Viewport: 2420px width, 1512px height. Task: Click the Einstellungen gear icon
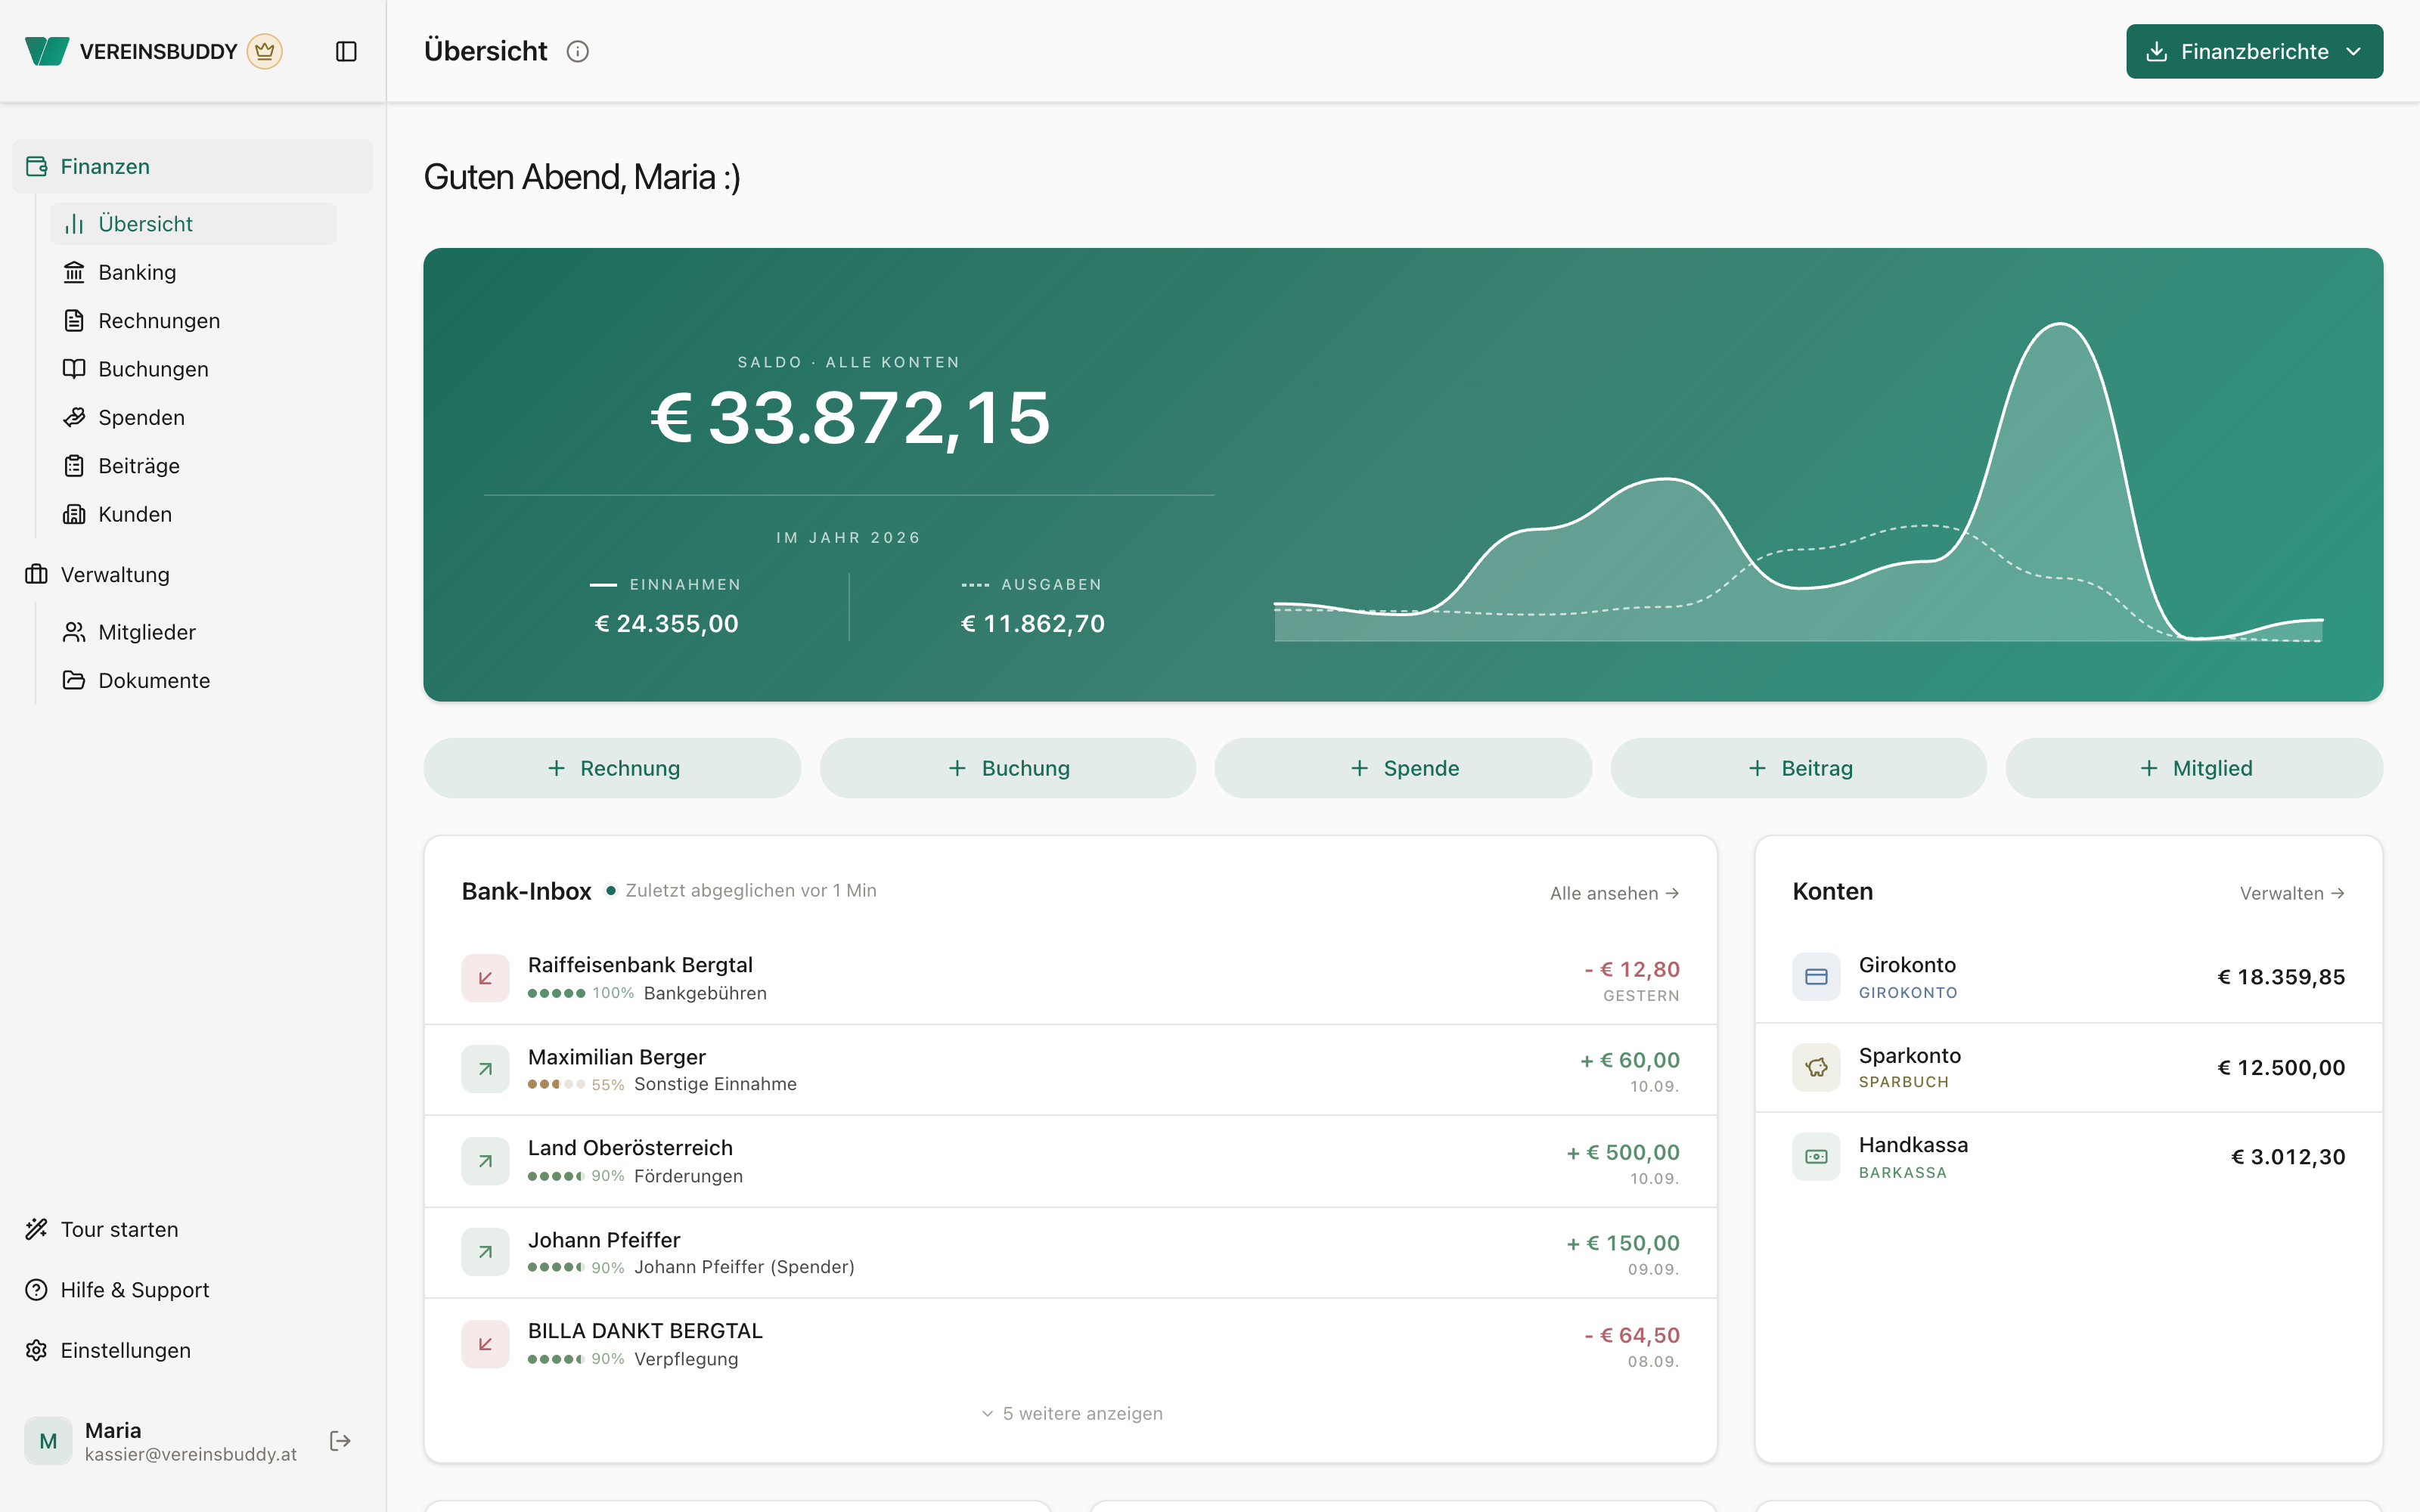click(36, 1350)
